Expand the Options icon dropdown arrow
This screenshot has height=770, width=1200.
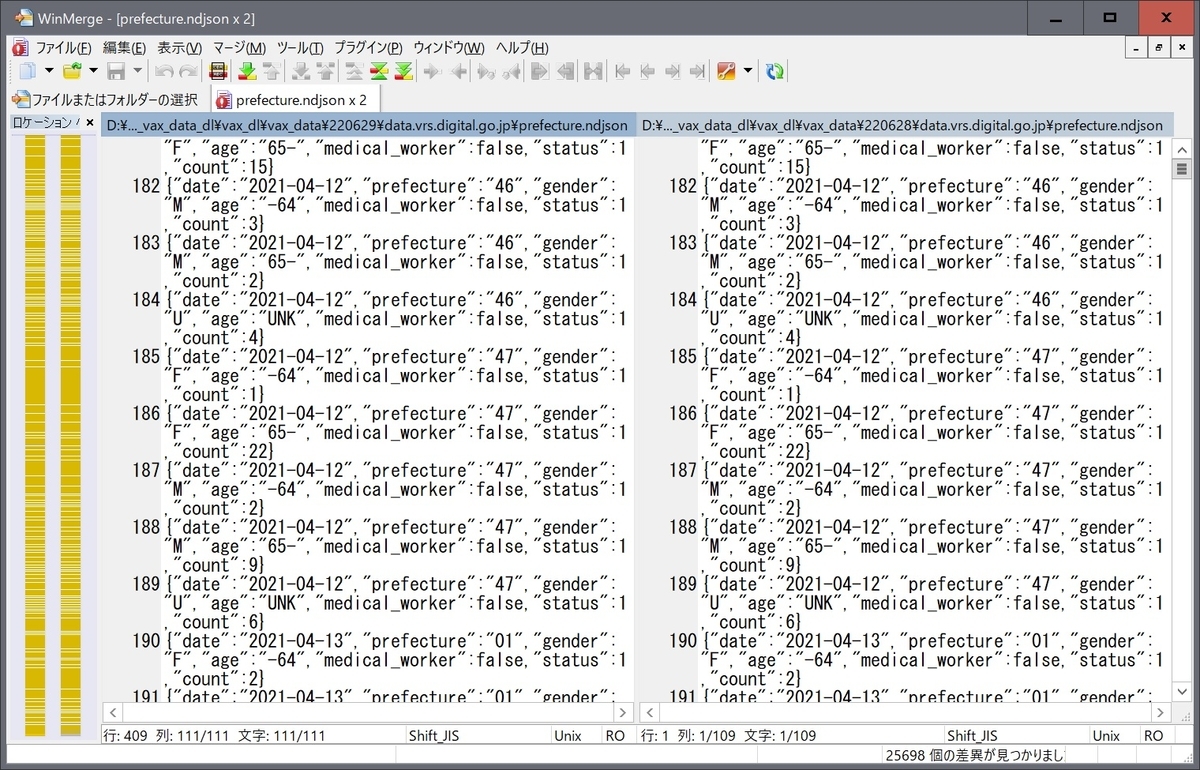click(747, 71)
